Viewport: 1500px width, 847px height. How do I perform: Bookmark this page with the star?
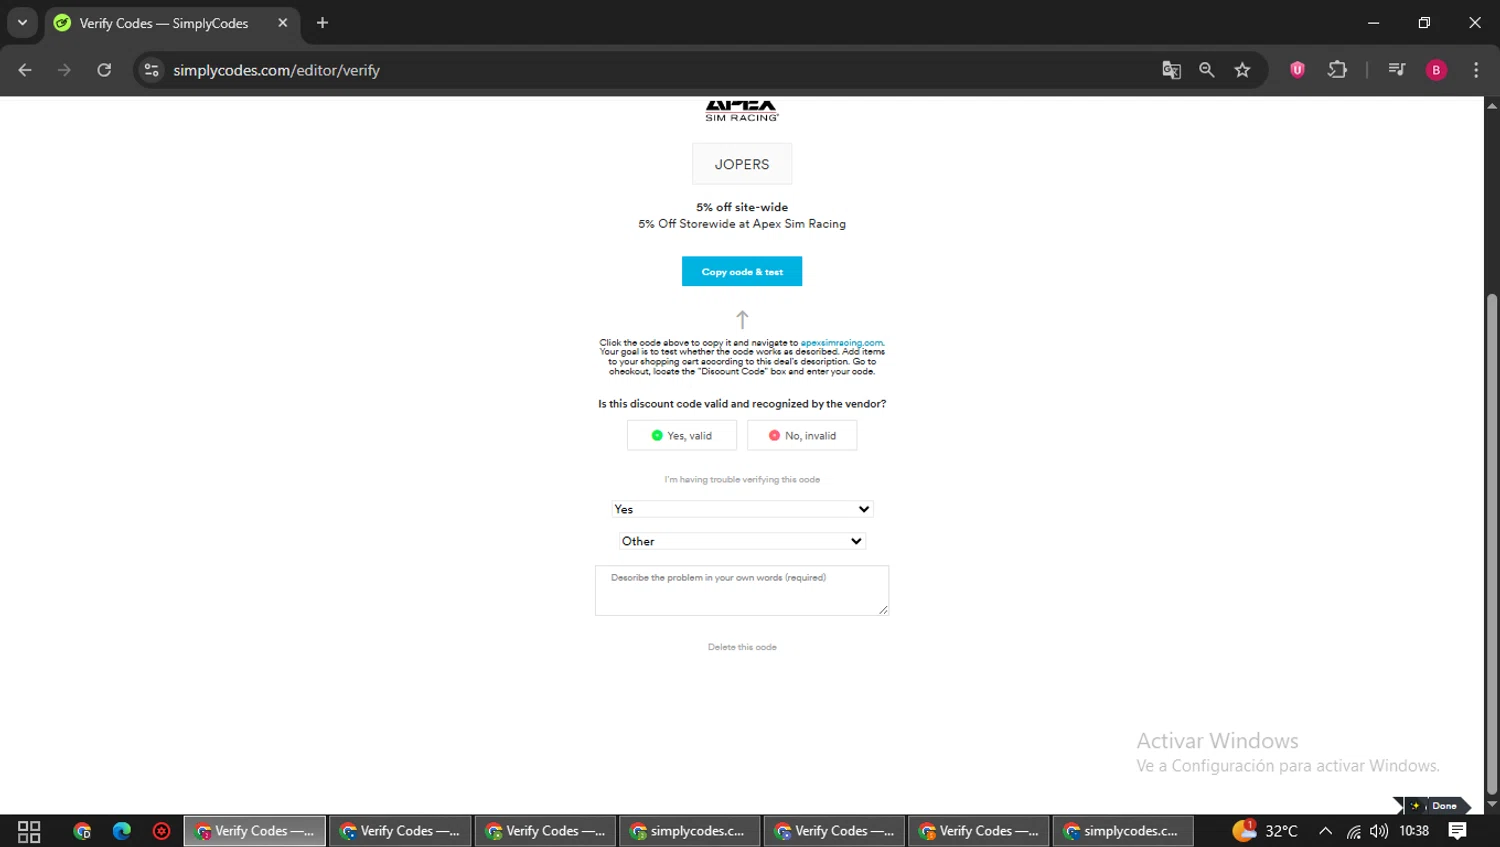pyautogui.click(x=1242, y=70)
